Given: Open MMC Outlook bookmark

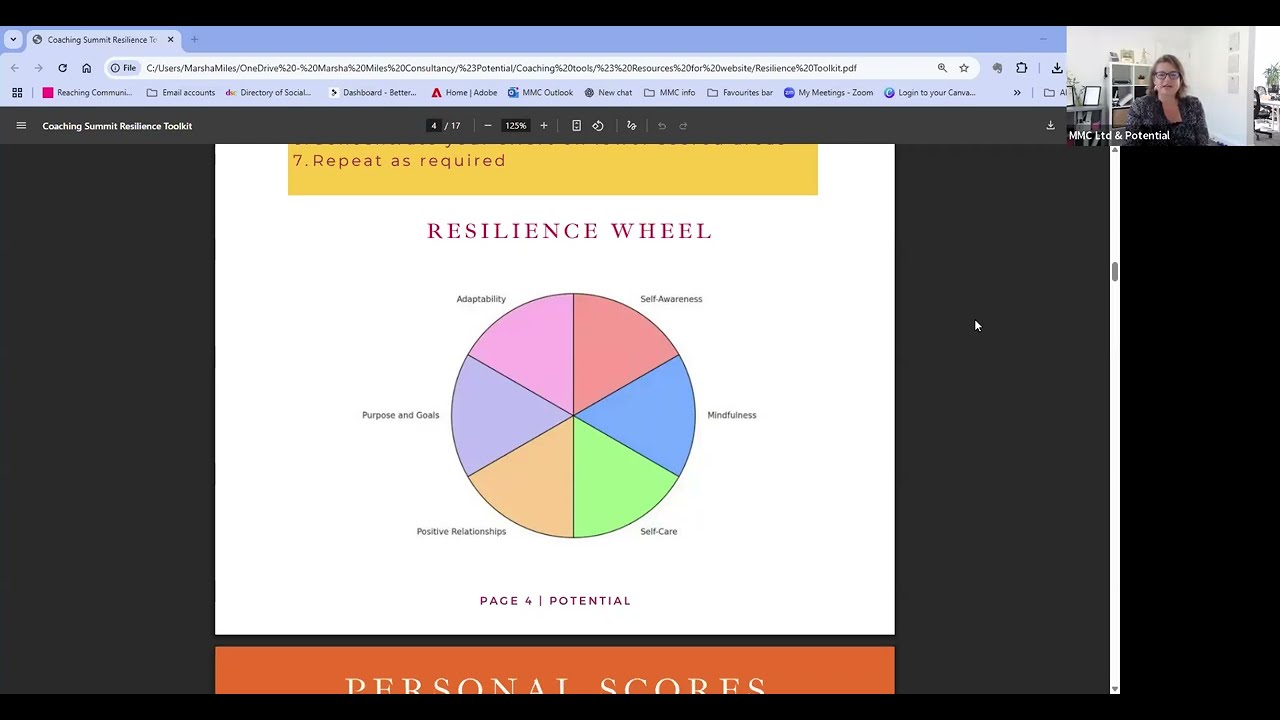Looking at the screenshot, I should [540, 93].
